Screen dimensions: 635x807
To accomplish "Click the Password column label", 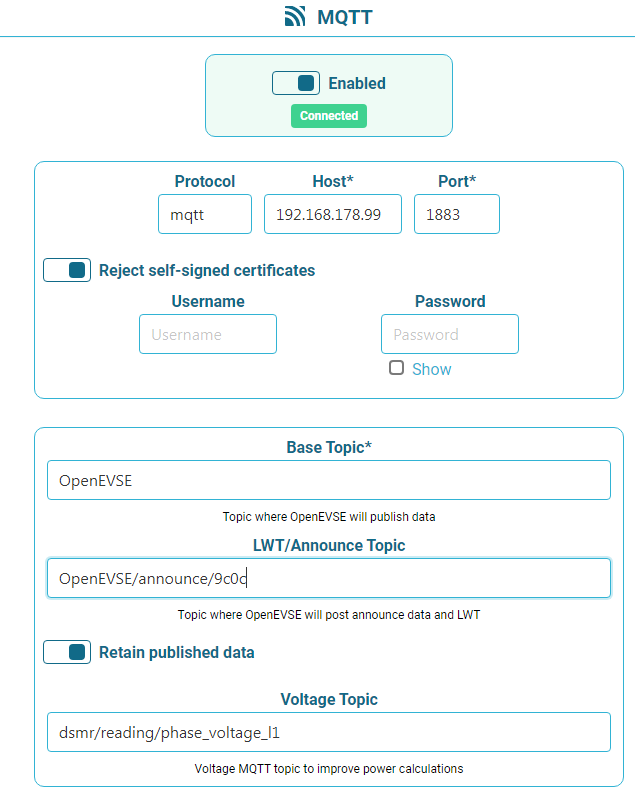I will pos(450,301).
